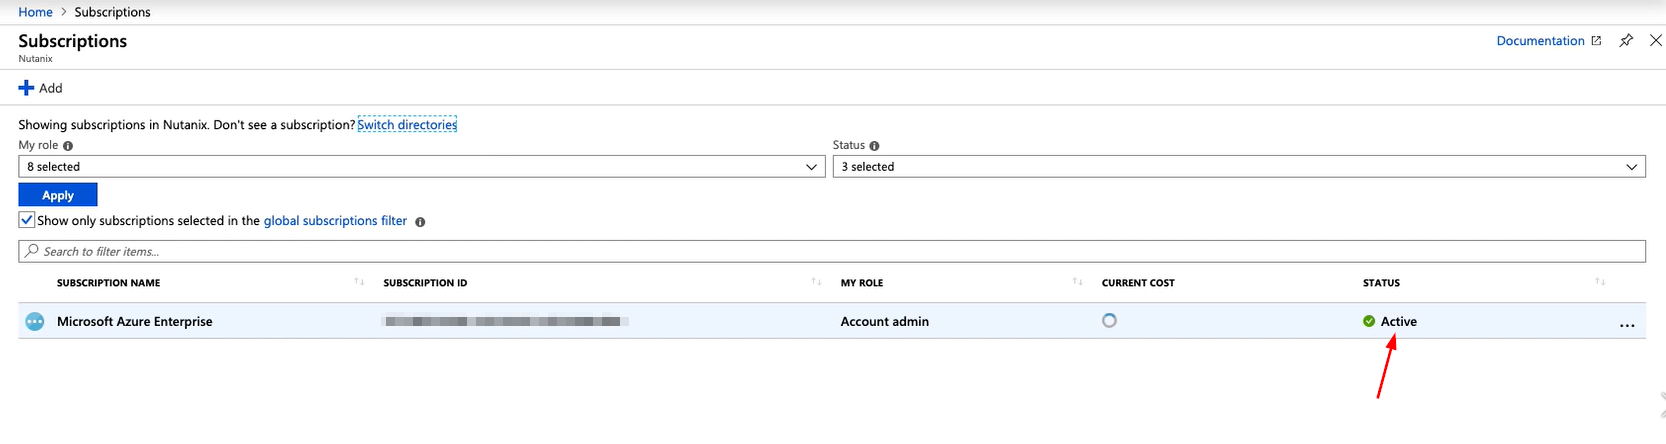Click the Active status text

tap(1399, 322)
